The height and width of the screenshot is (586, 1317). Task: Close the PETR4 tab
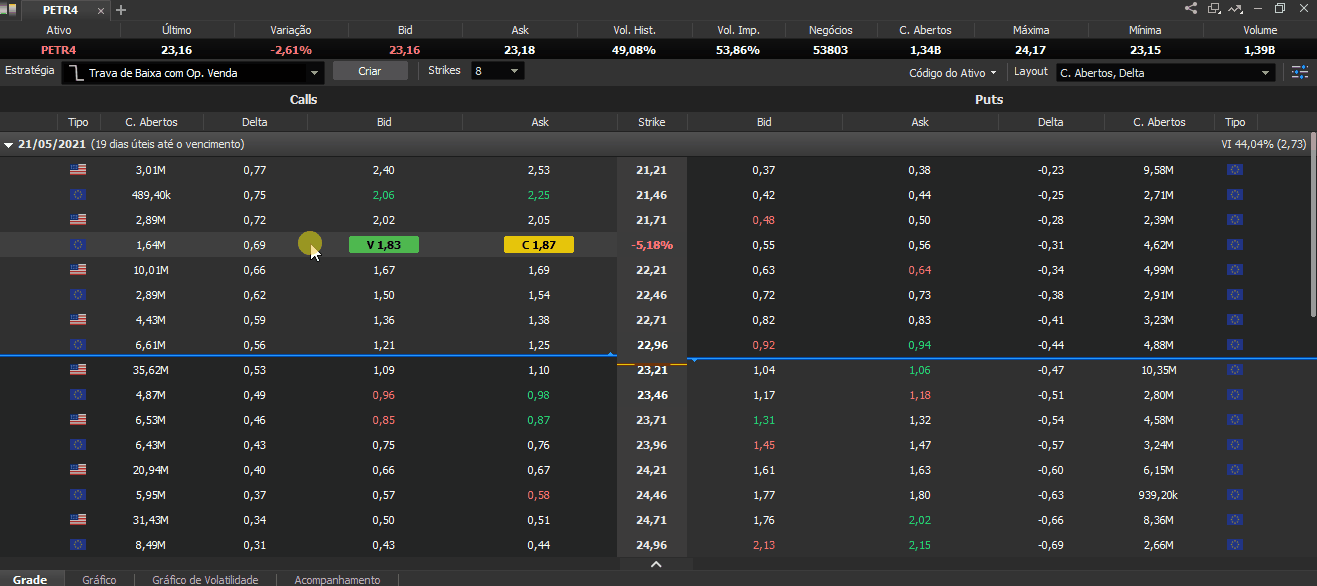102,10
